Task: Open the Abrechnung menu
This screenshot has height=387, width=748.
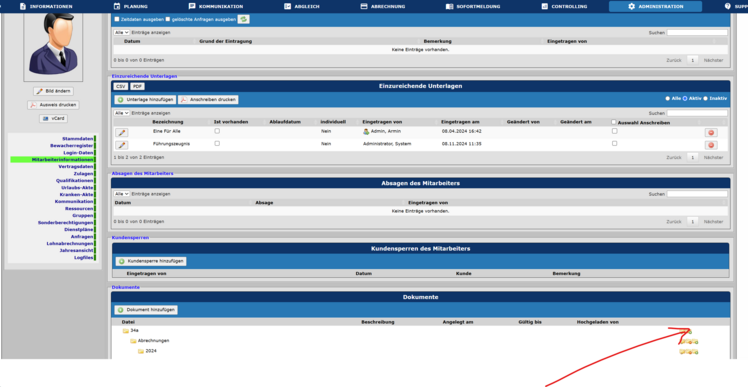Action: click(383, 6)
